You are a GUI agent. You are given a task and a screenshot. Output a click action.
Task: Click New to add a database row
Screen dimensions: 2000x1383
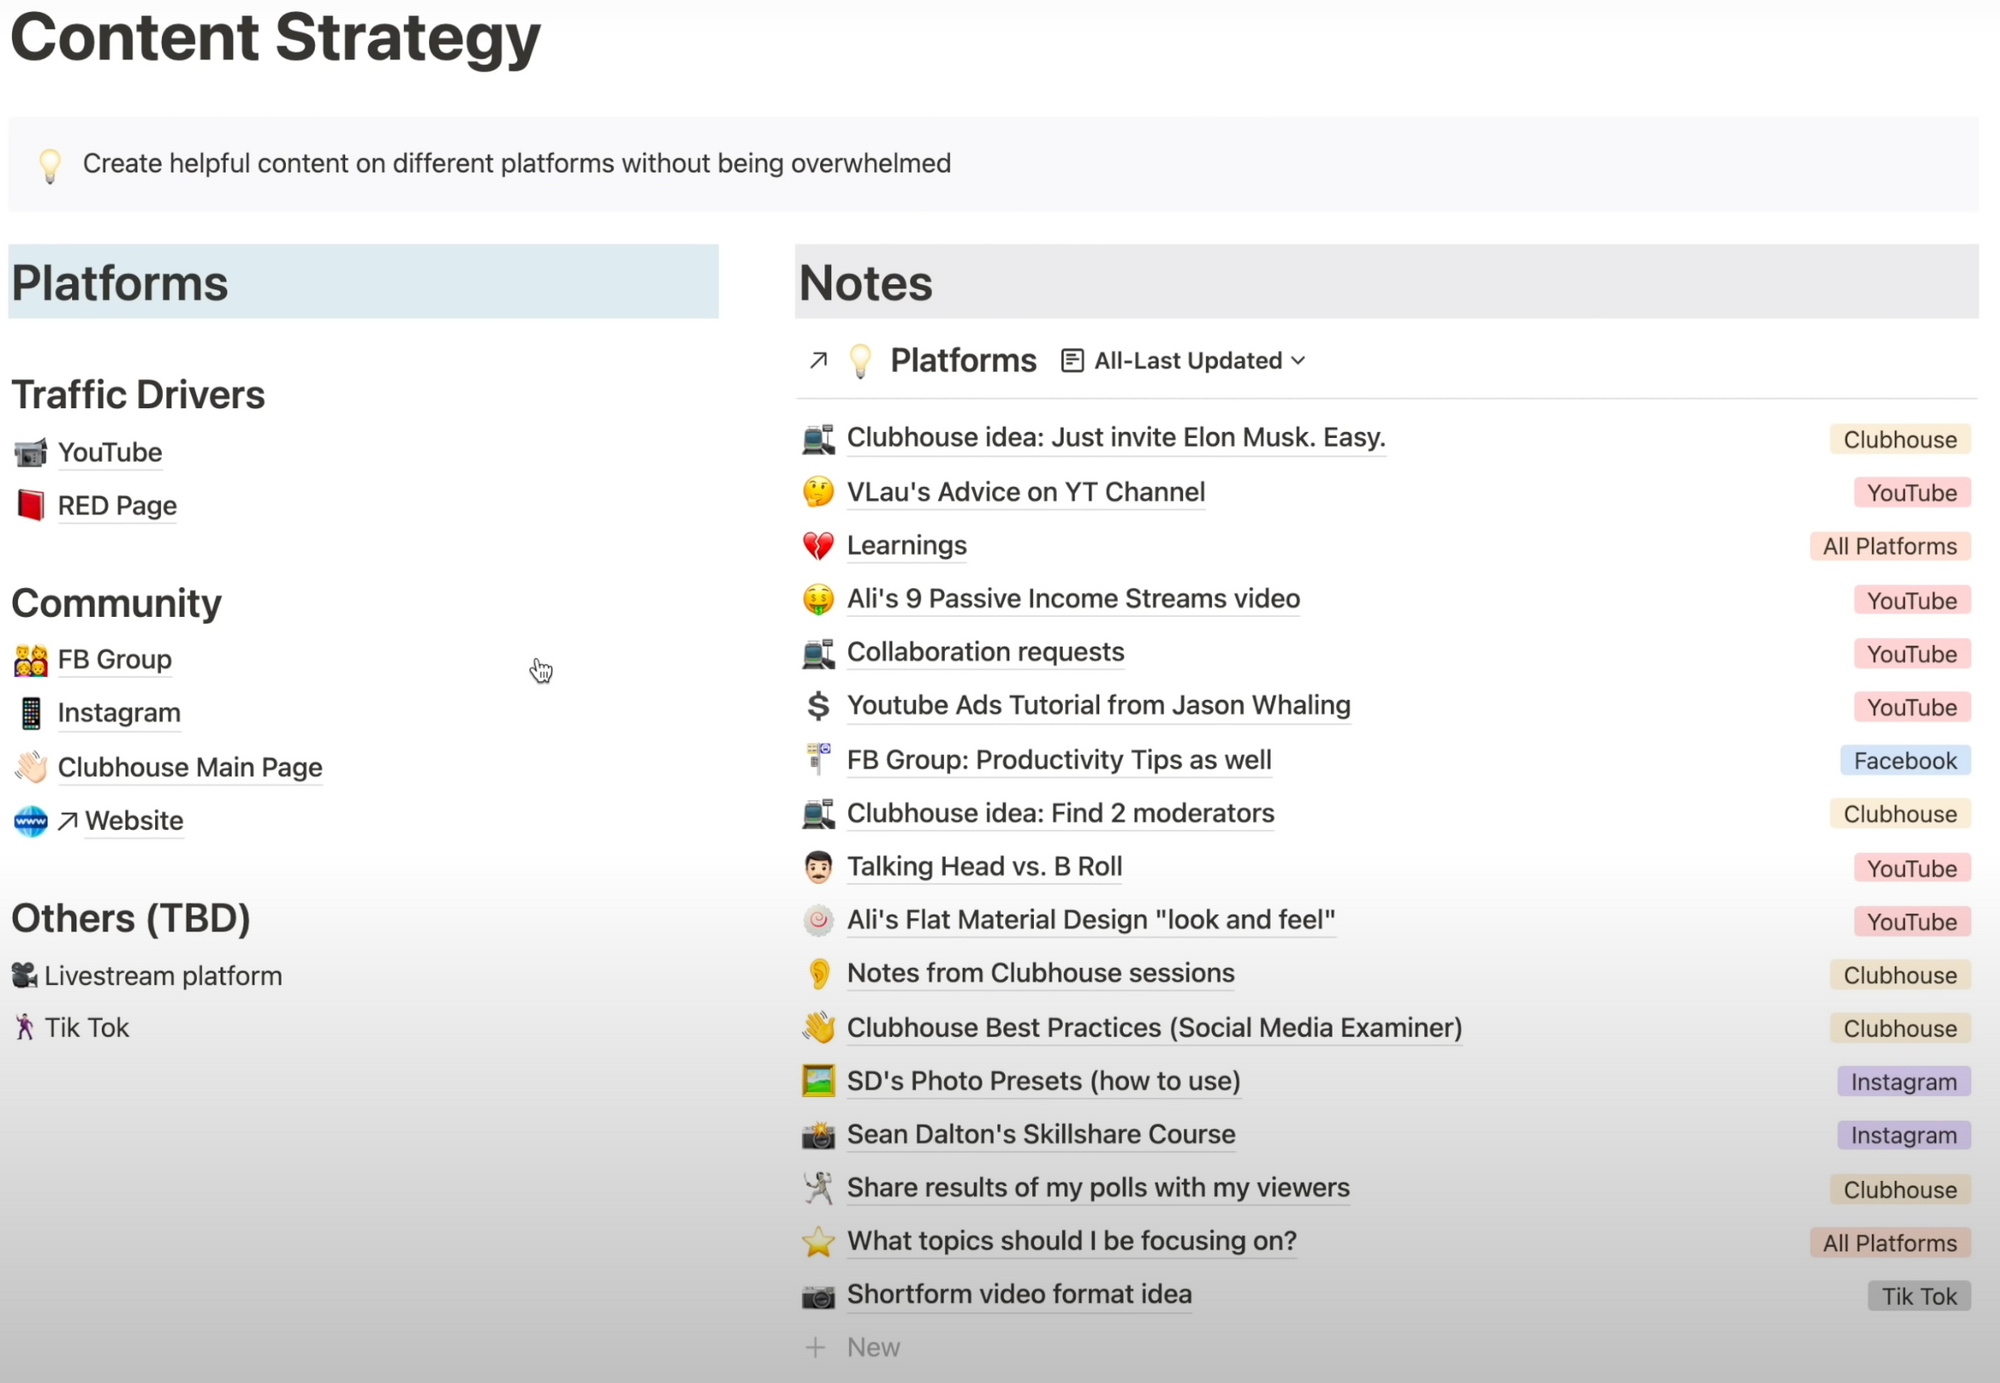pyautogui.click(x=872, y=1348)
